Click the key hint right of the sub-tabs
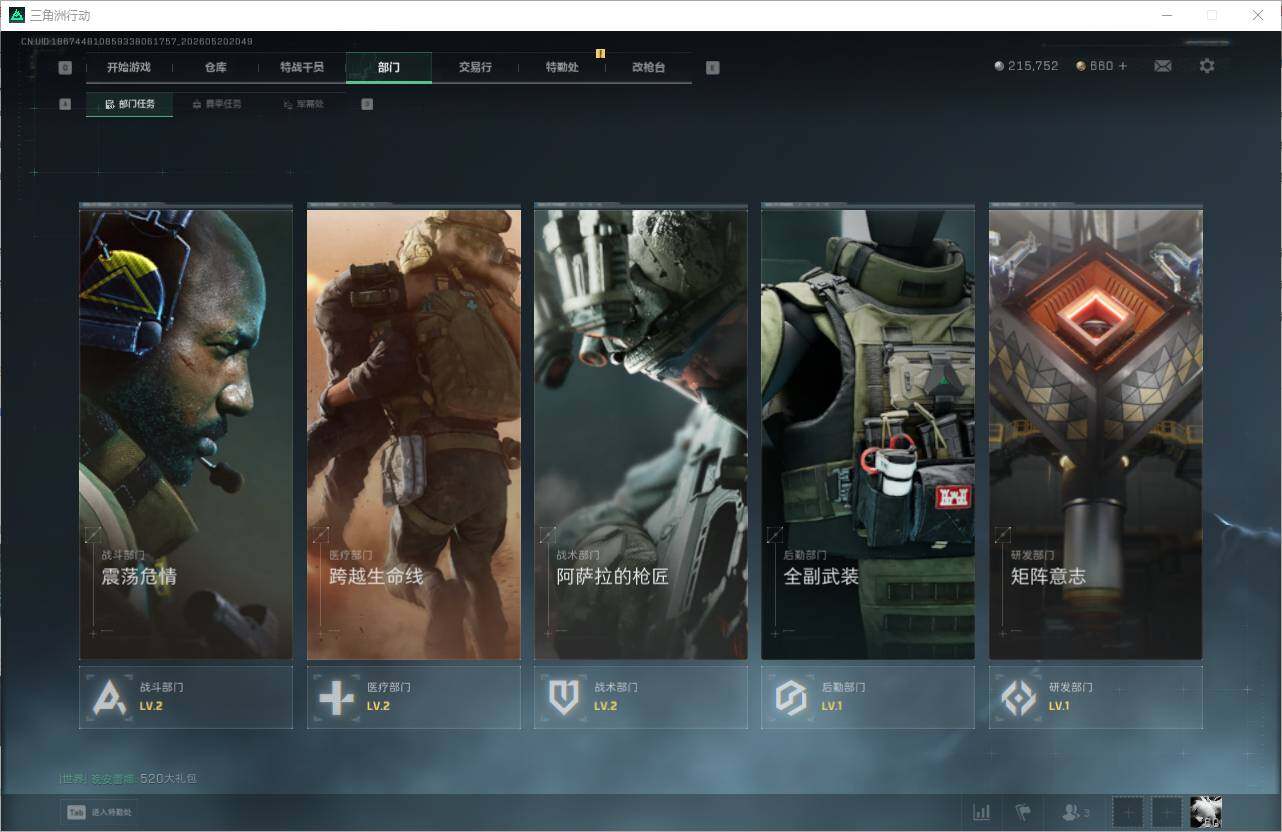 click(367, 104)
